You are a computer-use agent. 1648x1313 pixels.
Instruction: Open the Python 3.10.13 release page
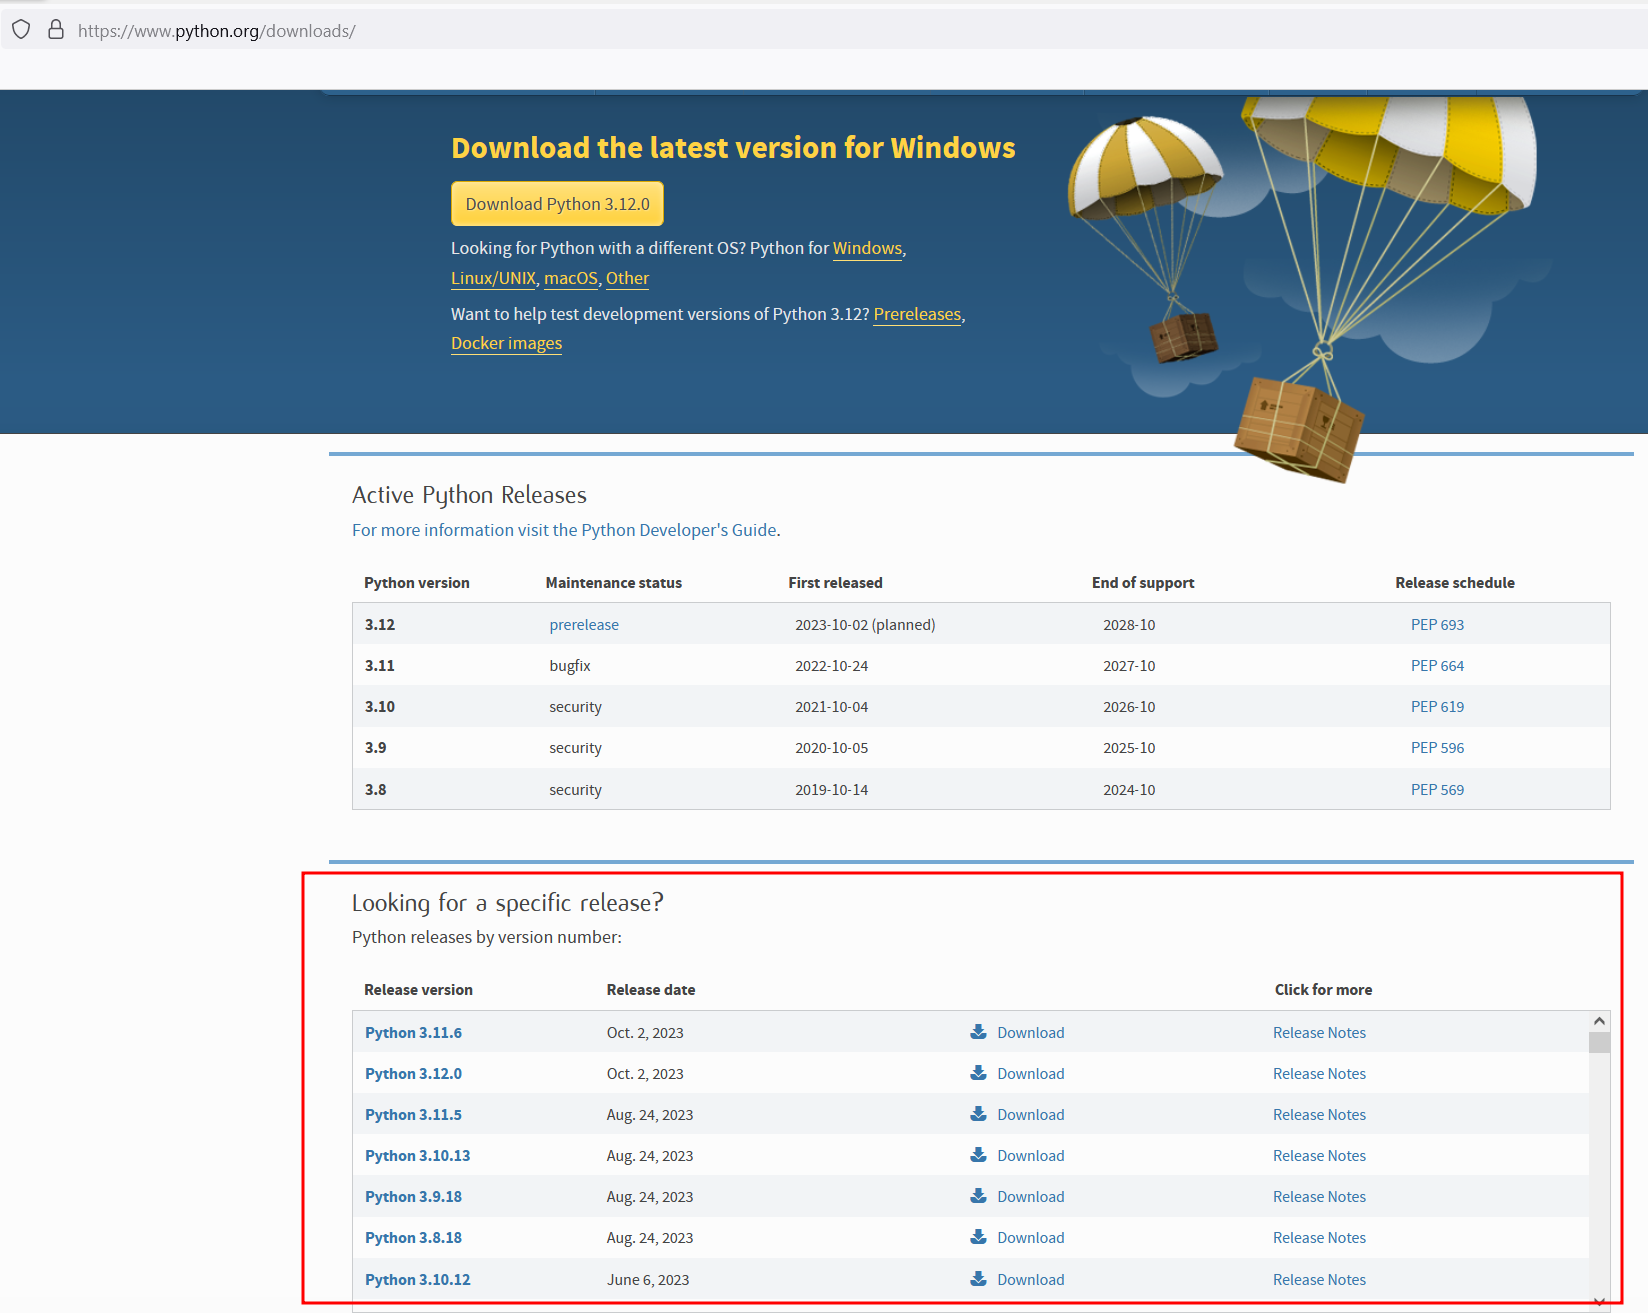417,1156
